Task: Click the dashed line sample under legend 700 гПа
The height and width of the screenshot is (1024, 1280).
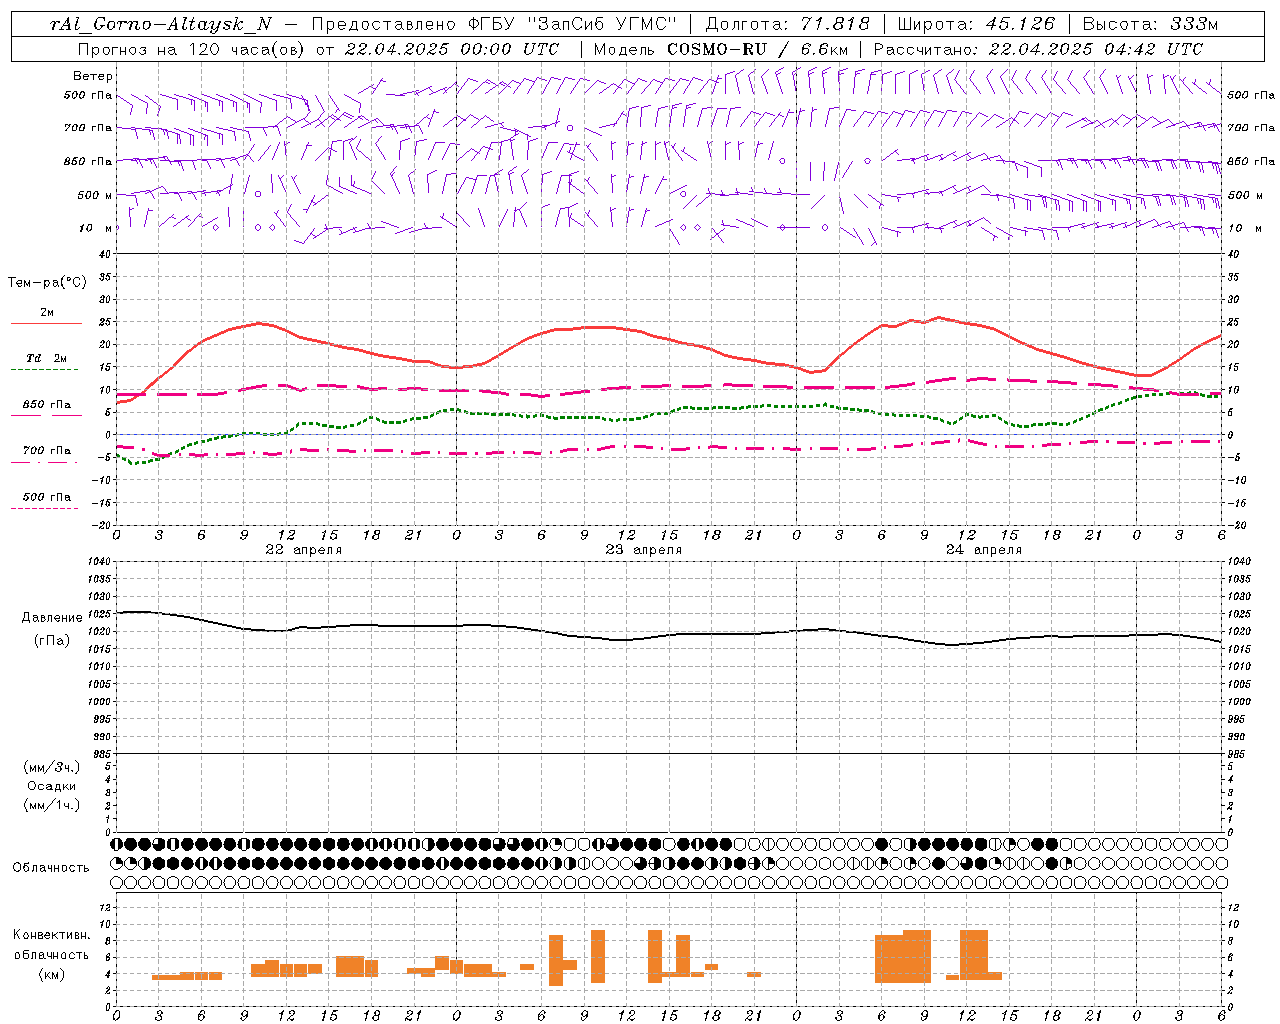Action: [46, 462]
